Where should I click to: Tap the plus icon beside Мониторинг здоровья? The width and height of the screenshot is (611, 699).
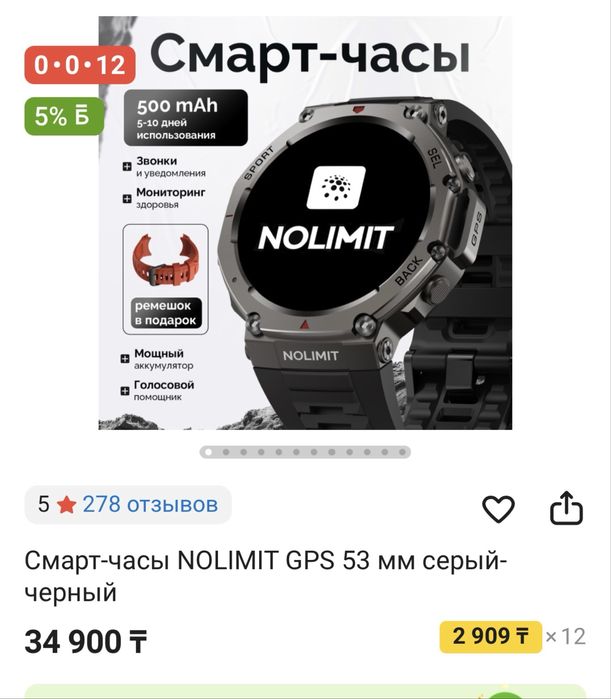127,198
